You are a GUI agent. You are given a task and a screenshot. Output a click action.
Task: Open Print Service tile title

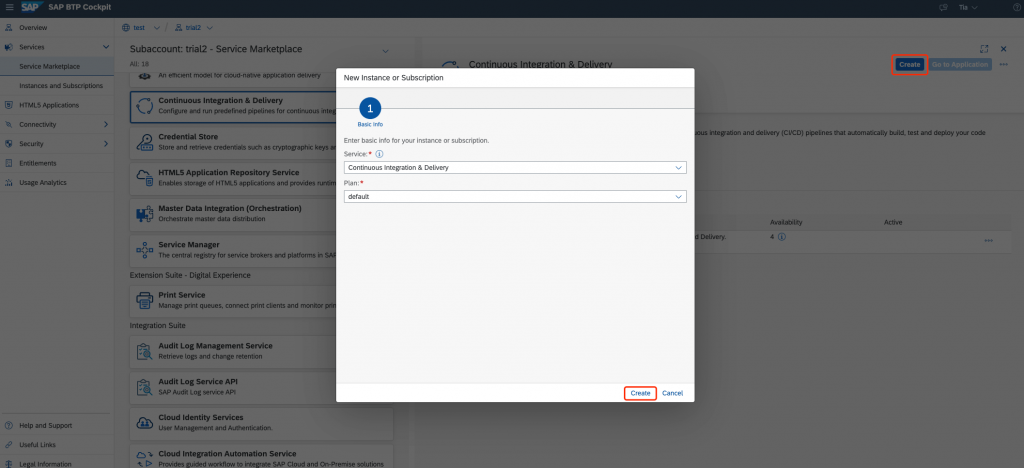click(182, 295)
